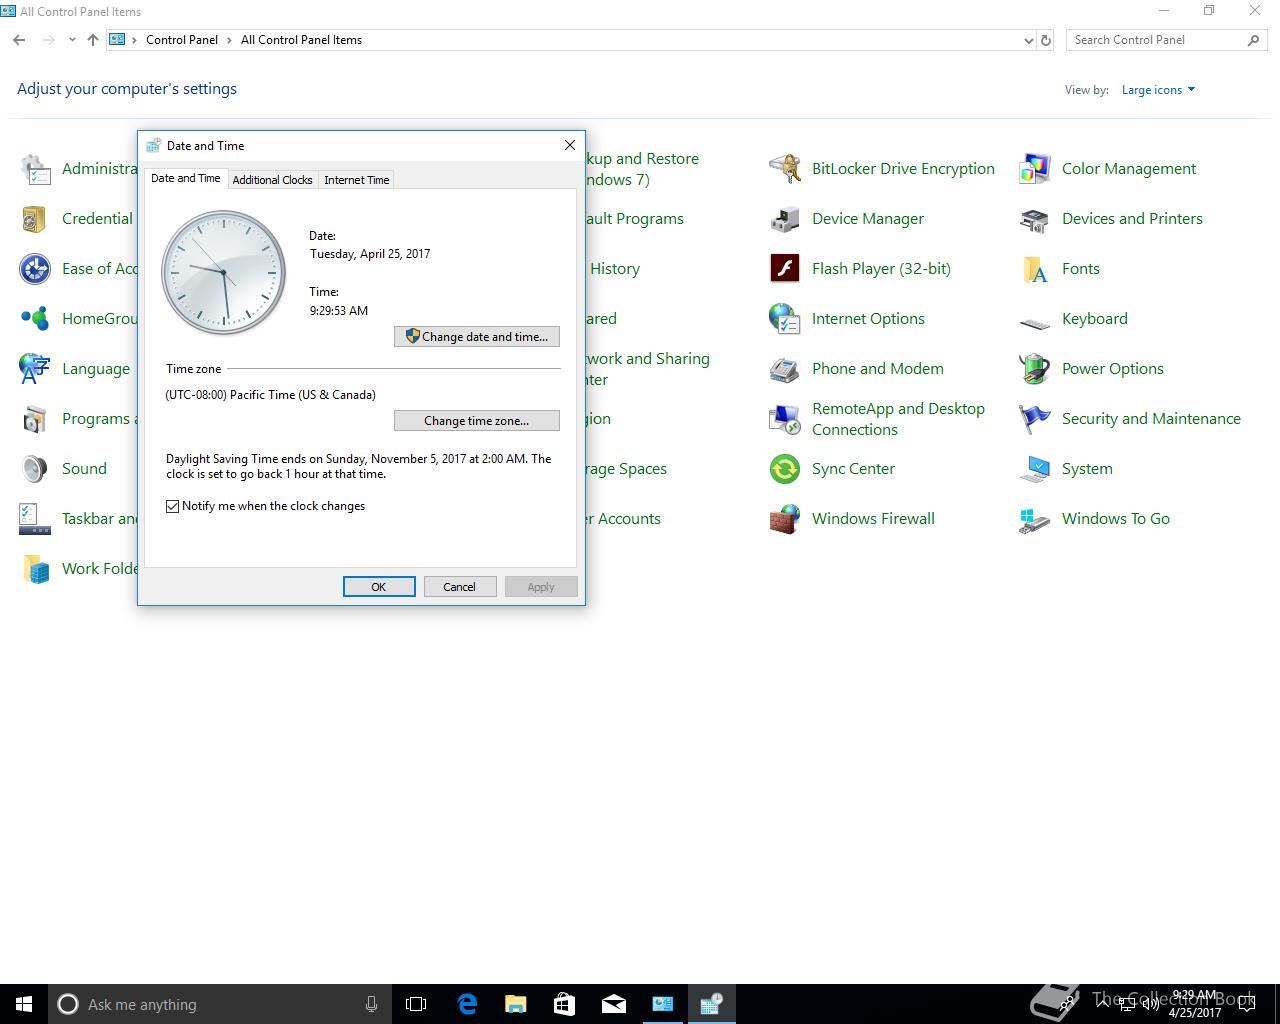Expand the View by Large icons dropdown
This screenshot has height=1024, width=1280.
(x=1158, y=90)
